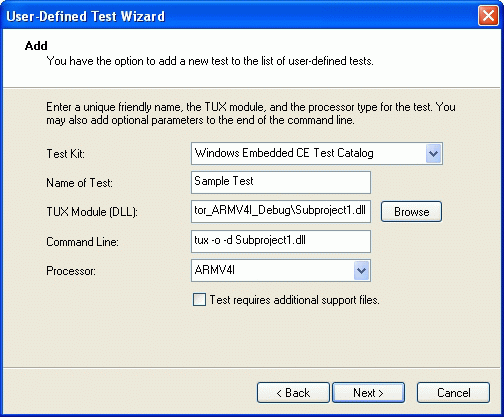504x417 pixels.
Task: Open the Processor dropdown arrow
Action: 361,270
